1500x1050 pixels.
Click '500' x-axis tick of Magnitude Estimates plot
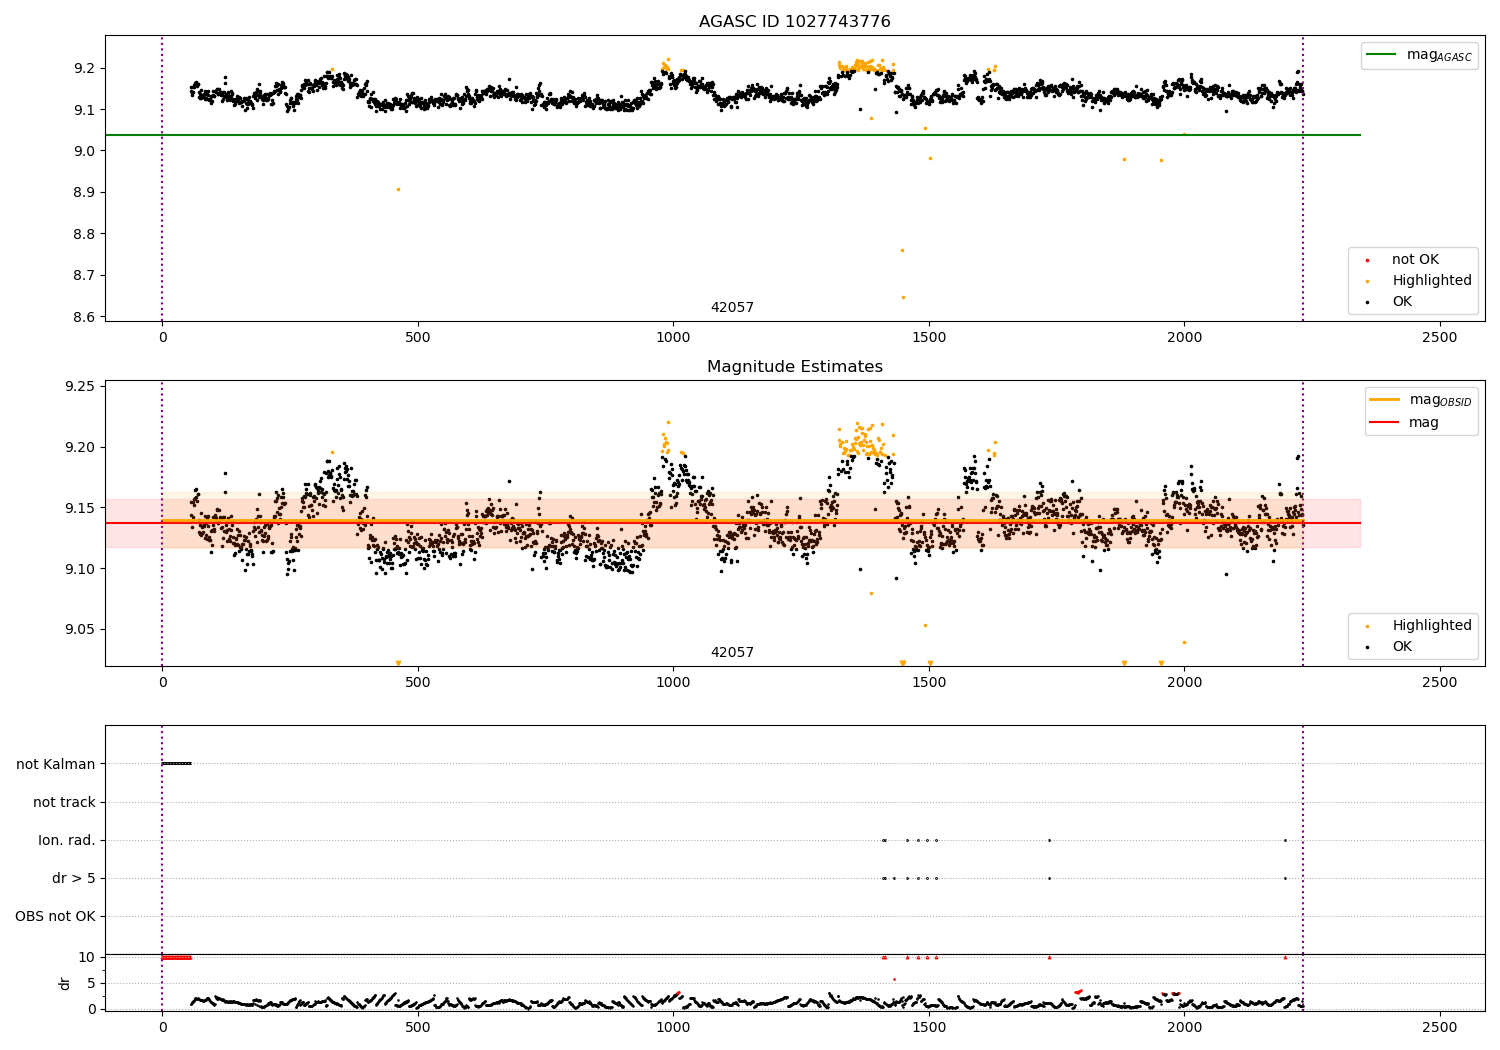click(418, 683)
